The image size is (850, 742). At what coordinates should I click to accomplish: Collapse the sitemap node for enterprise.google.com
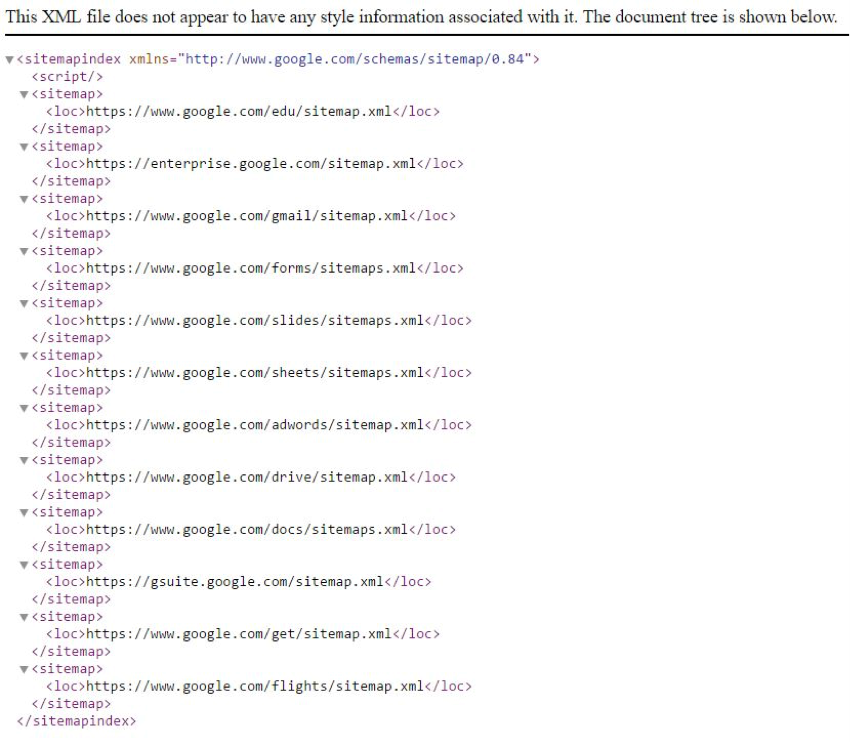point(24,147)
